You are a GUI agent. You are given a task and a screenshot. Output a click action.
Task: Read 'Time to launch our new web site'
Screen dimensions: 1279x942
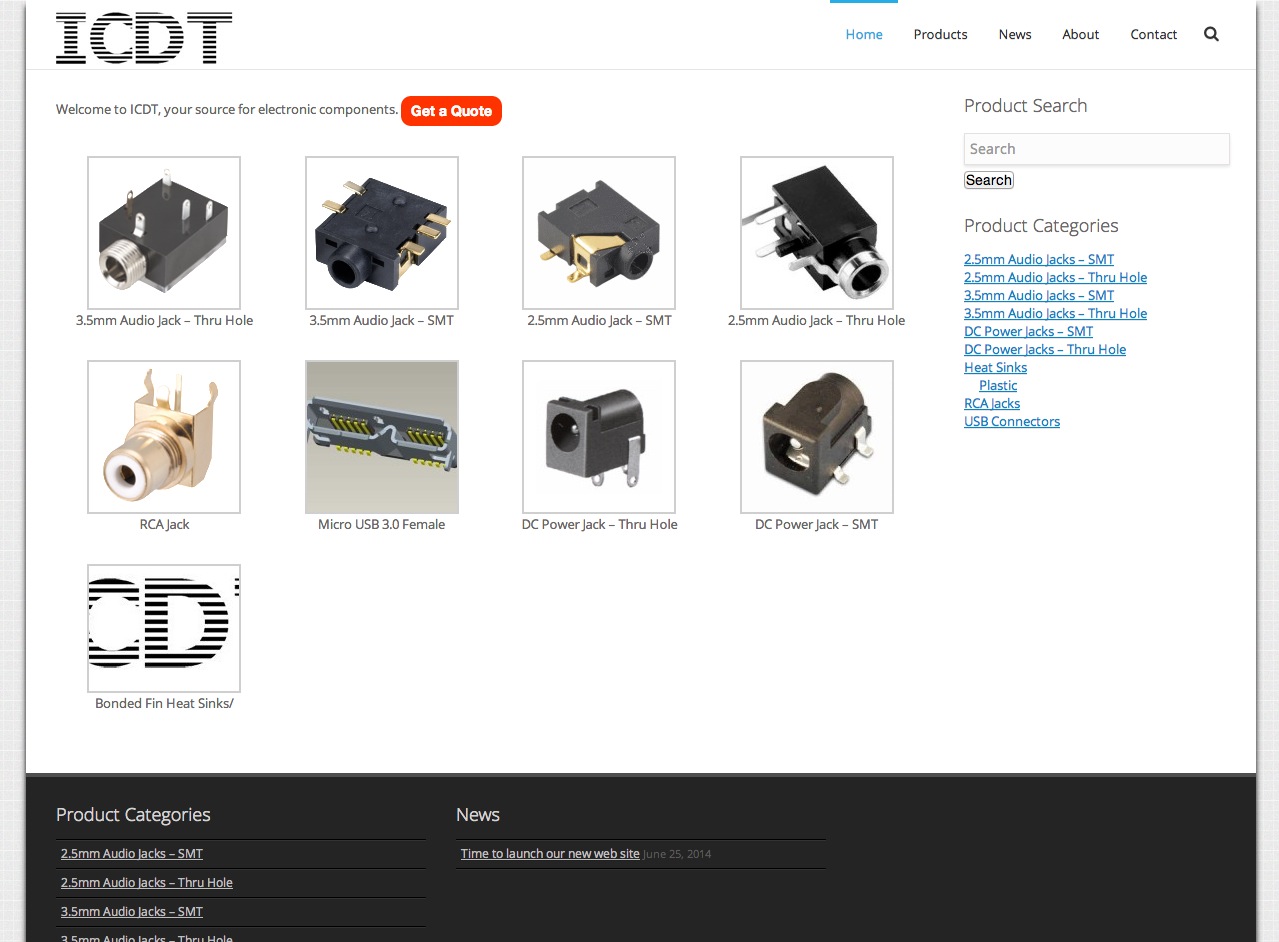click(550, 853)
